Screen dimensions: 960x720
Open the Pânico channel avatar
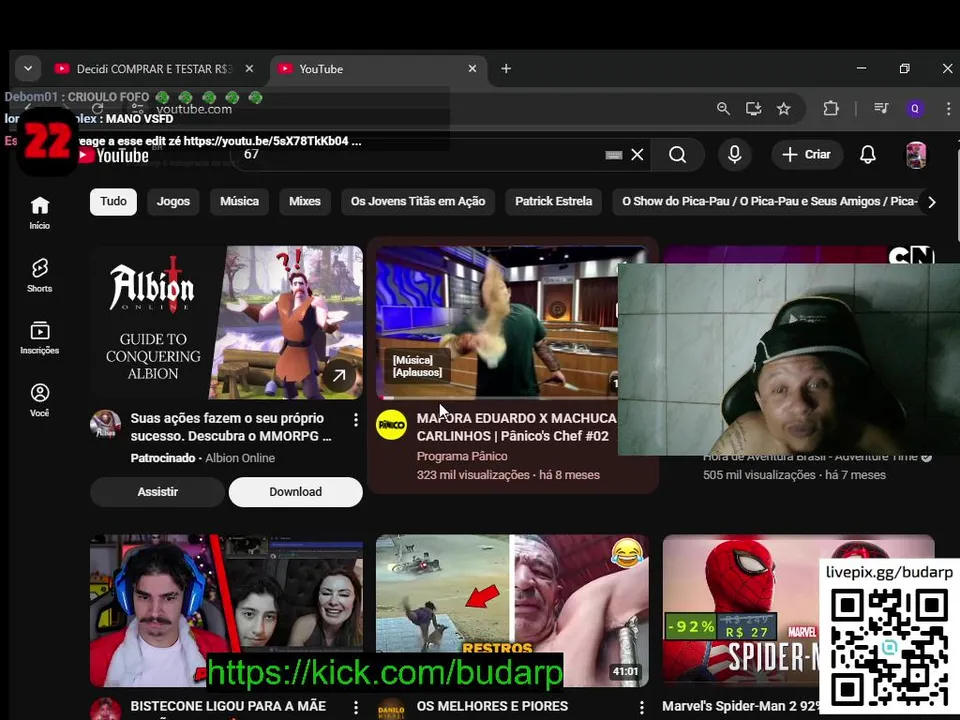click(391, 424)
